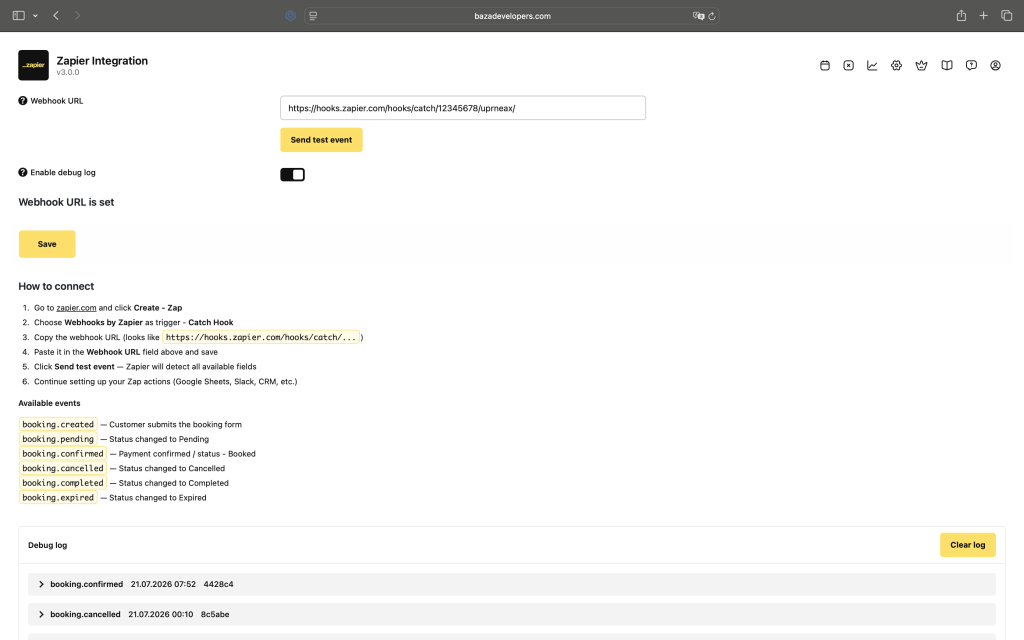Click the booking.expired event code
Screen dimensions: 1024x640
[x=58, y=498]
